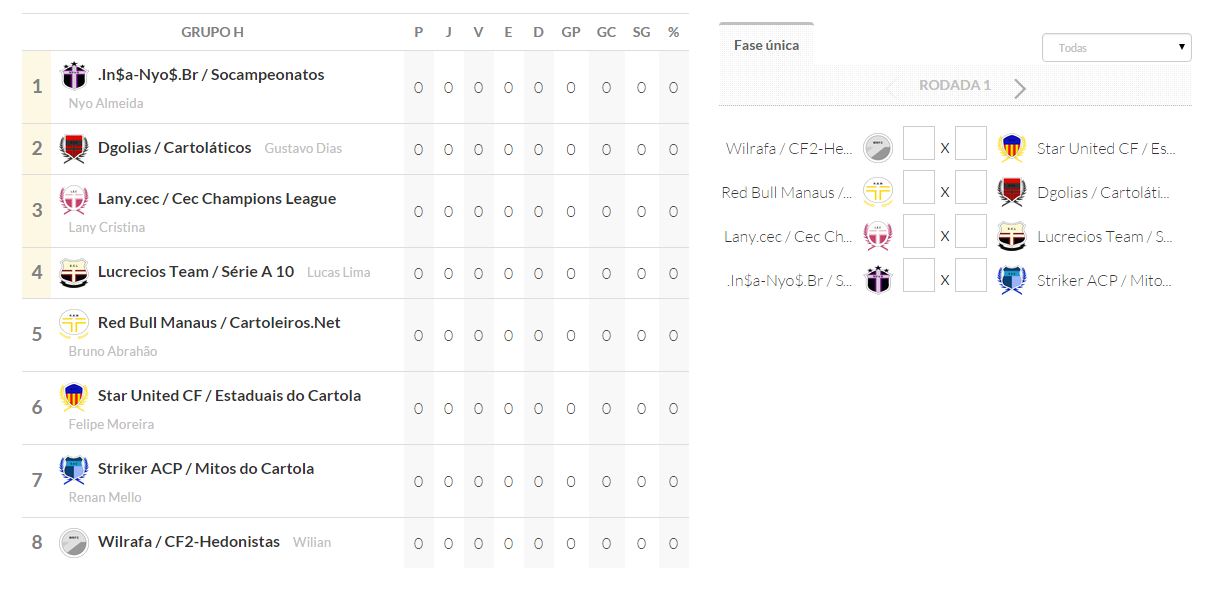The height and width of the screenshot is (592, 1231).
Task: Click Lucrecios Team crest in standings table
Action: click(74, 272)
